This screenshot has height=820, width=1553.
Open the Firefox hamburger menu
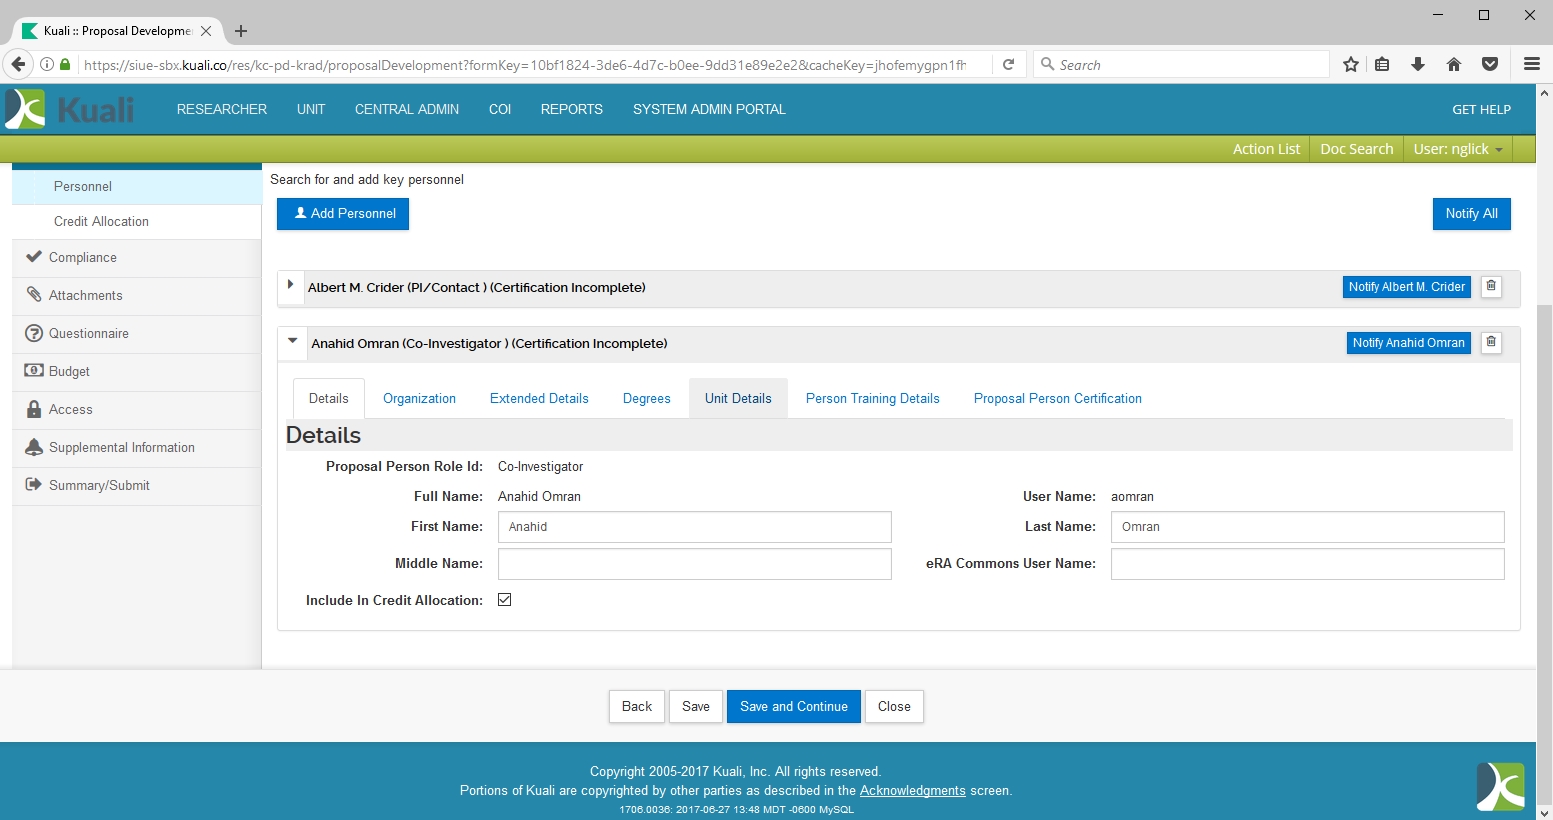(1531, 64)
